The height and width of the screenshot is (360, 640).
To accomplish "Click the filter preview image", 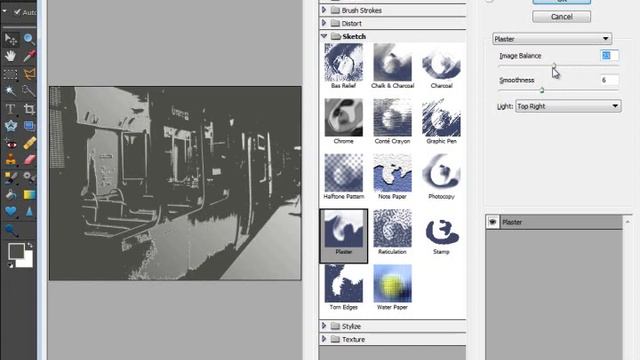I will pos(175,183).
